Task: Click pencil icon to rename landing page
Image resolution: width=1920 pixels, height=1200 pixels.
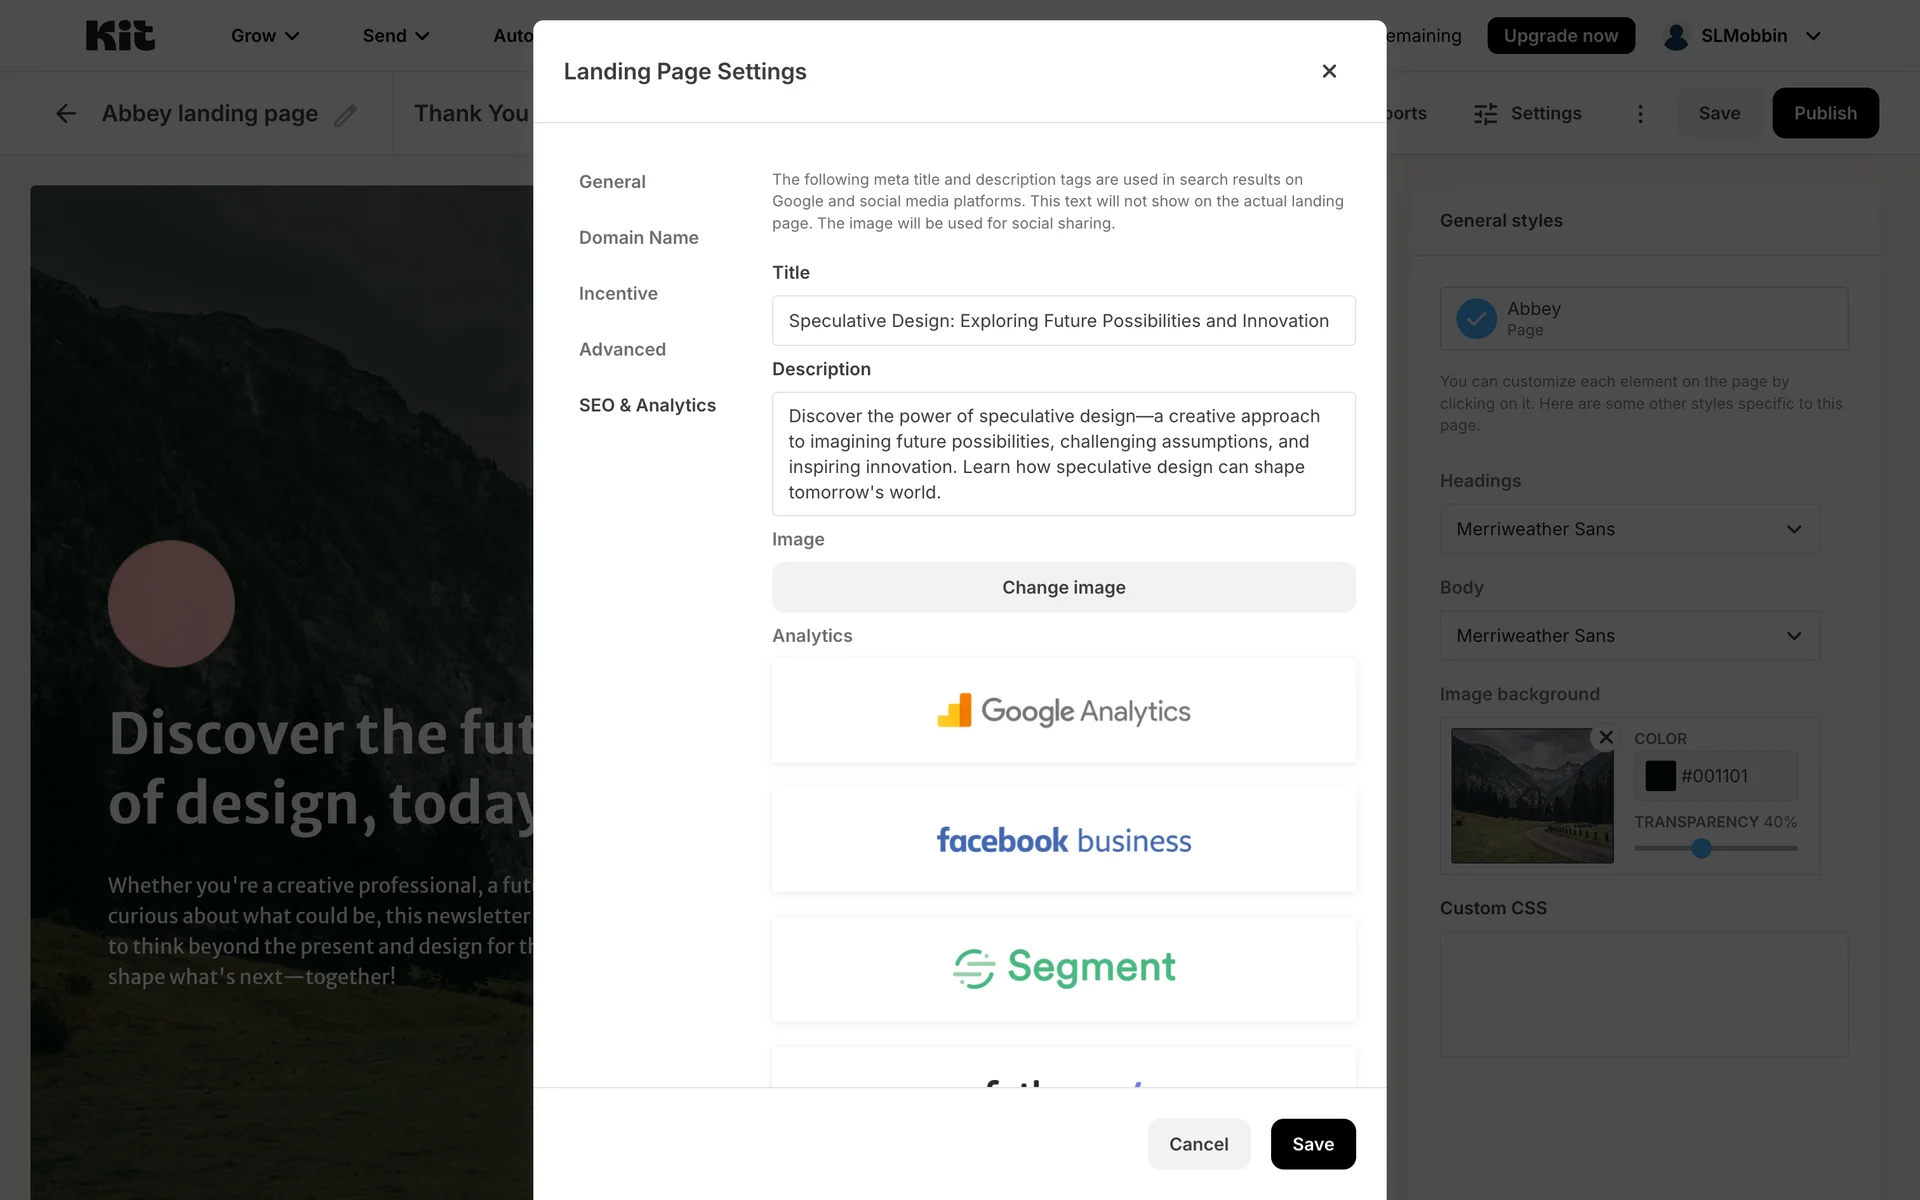Action: tap(345, 115)
